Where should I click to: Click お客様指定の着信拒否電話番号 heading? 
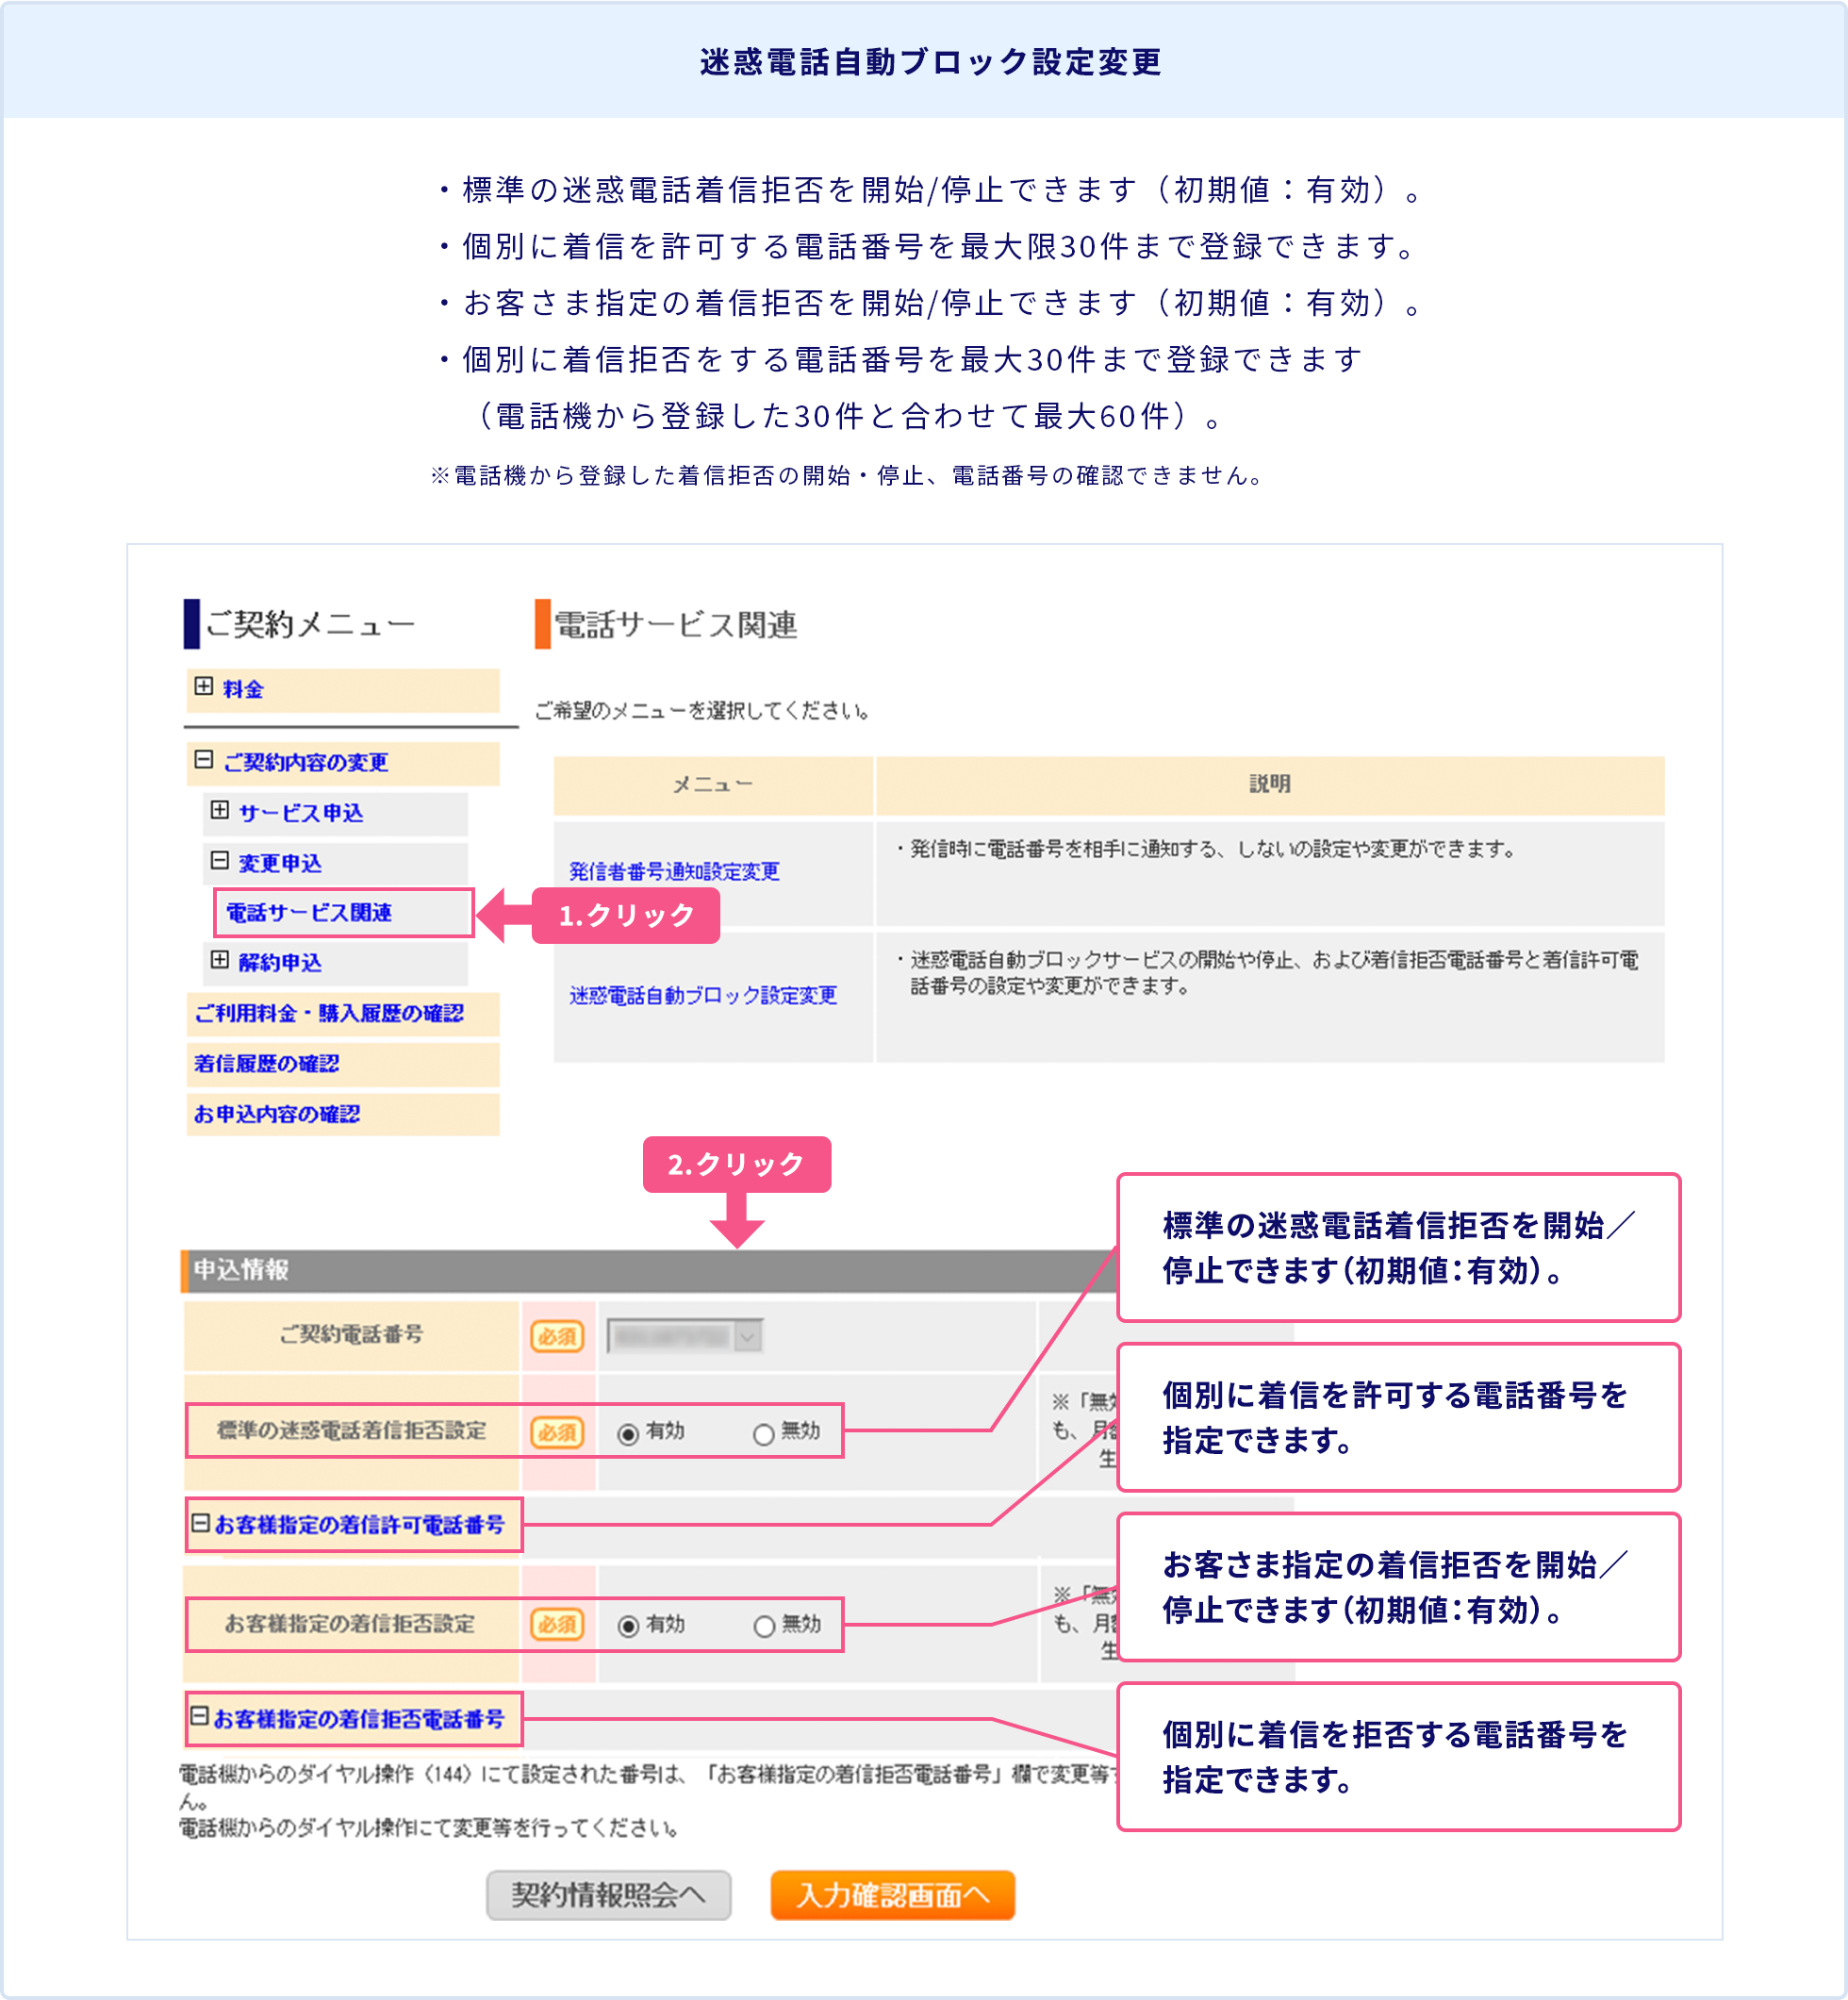[x=360, y=1719]
